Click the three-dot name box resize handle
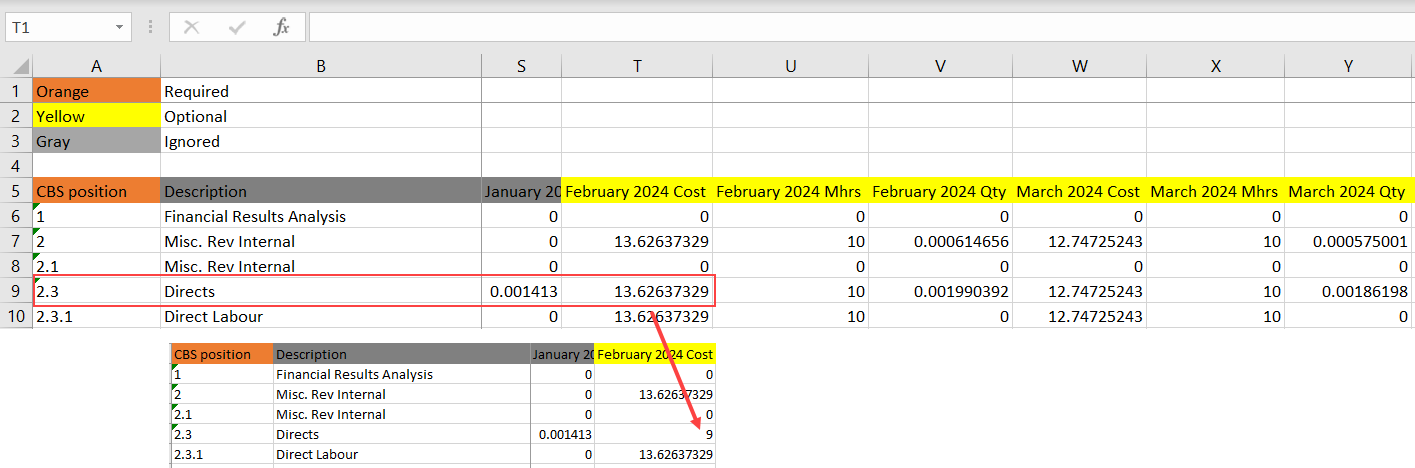The image size is (1415, 468). point(150,28)
